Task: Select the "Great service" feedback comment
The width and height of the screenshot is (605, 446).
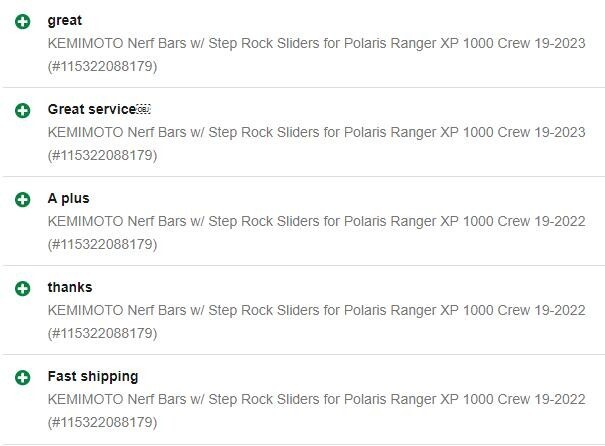Action: (91, 109)
